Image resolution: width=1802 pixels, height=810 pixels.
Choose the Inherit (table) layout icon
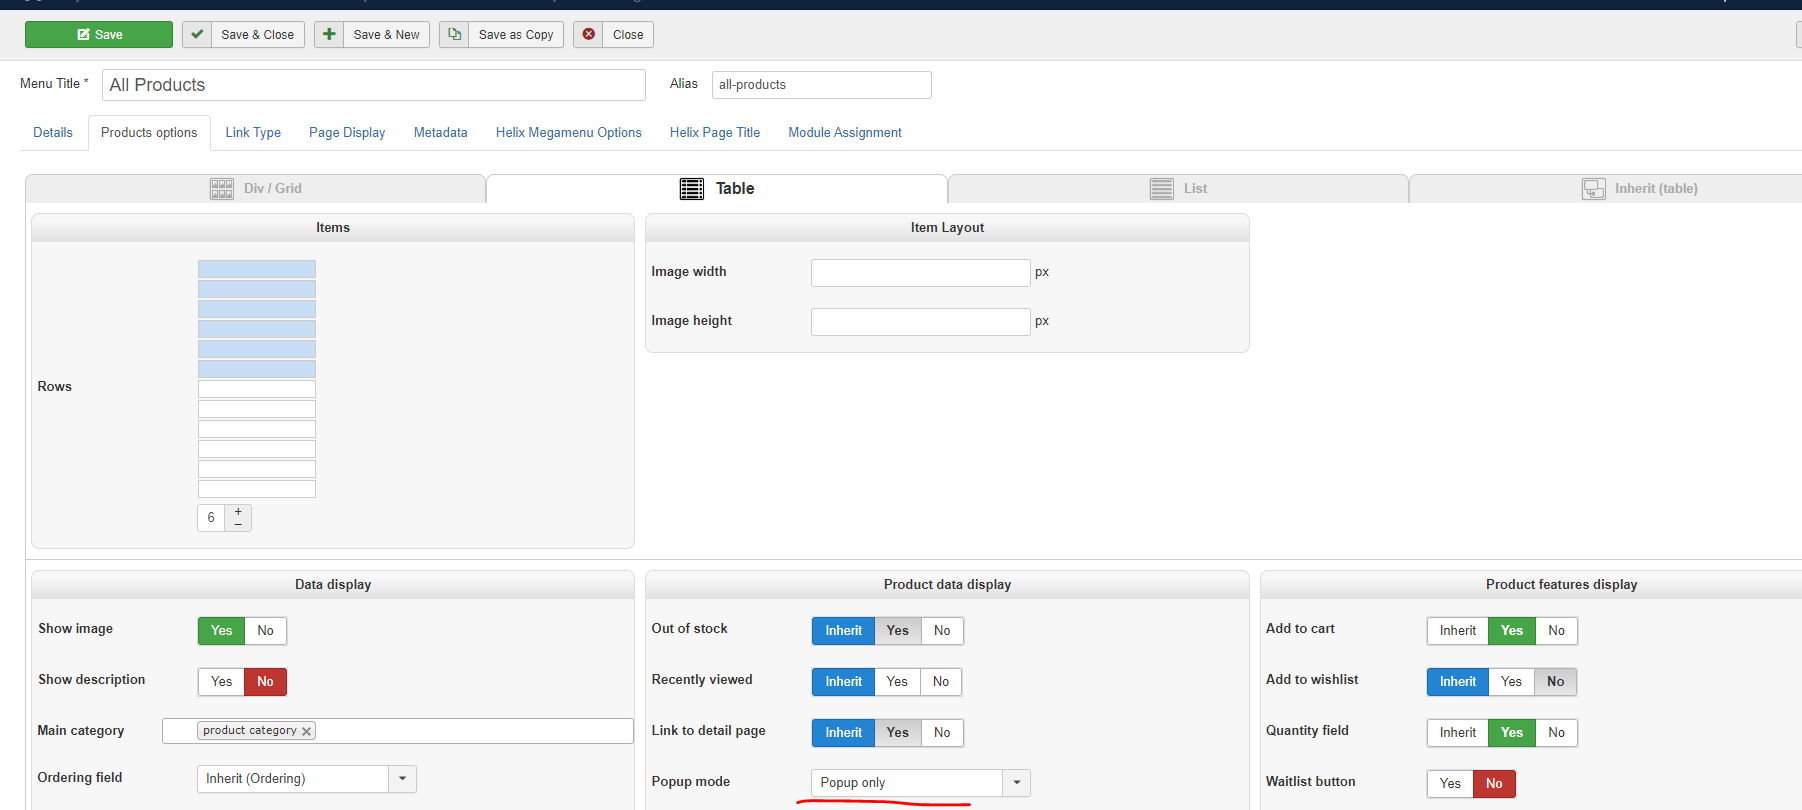pyautogui.click(x=1593, y=189)
